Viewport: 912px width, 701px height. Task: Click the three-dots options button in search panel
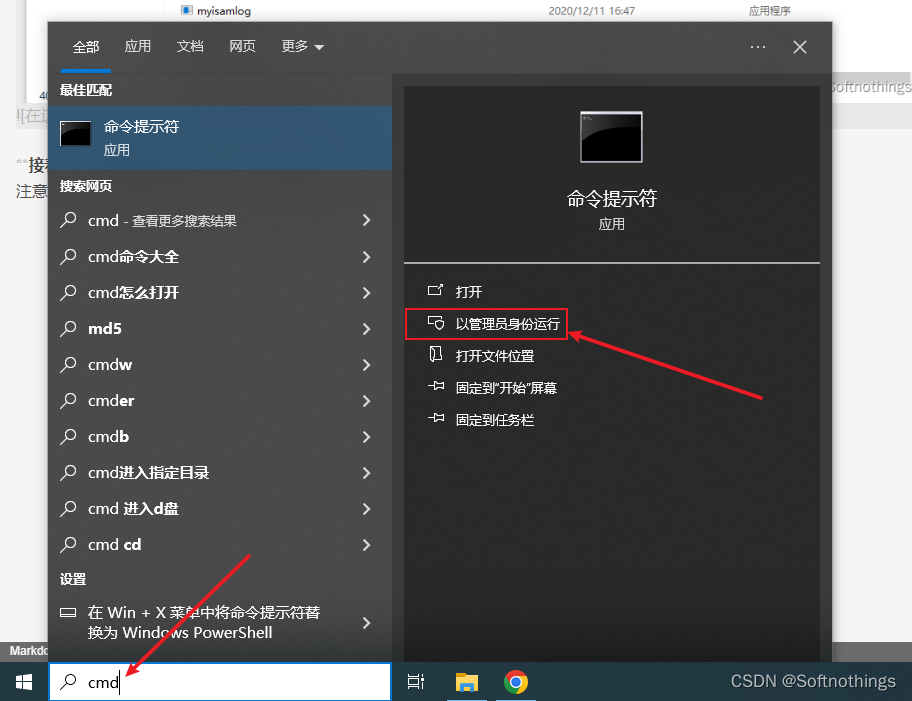click(758, 47)
